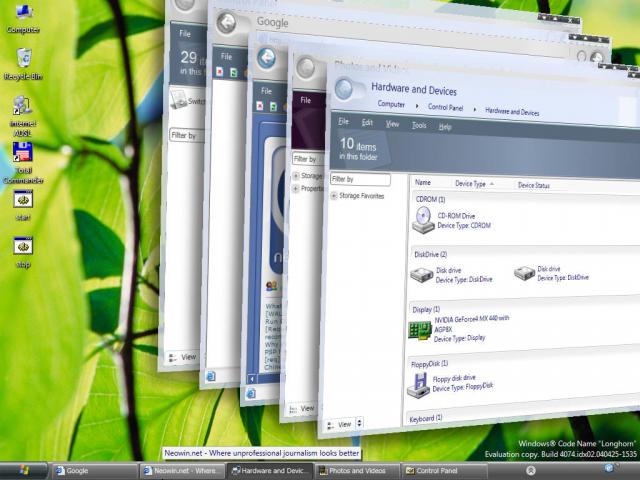Click green refresh icon in Neowin window

coord(273,107)
